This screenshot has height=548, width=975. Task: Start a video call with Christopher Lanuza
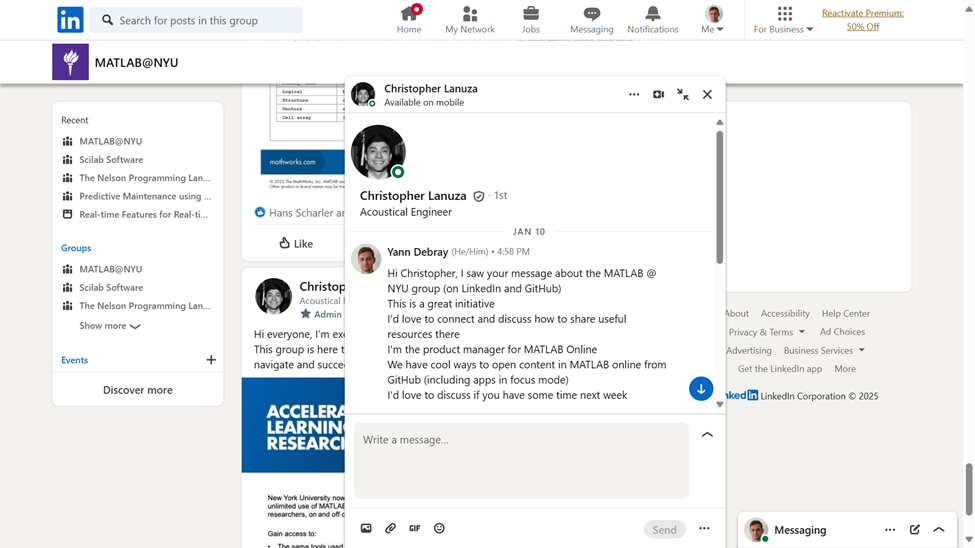pos(658,94)
